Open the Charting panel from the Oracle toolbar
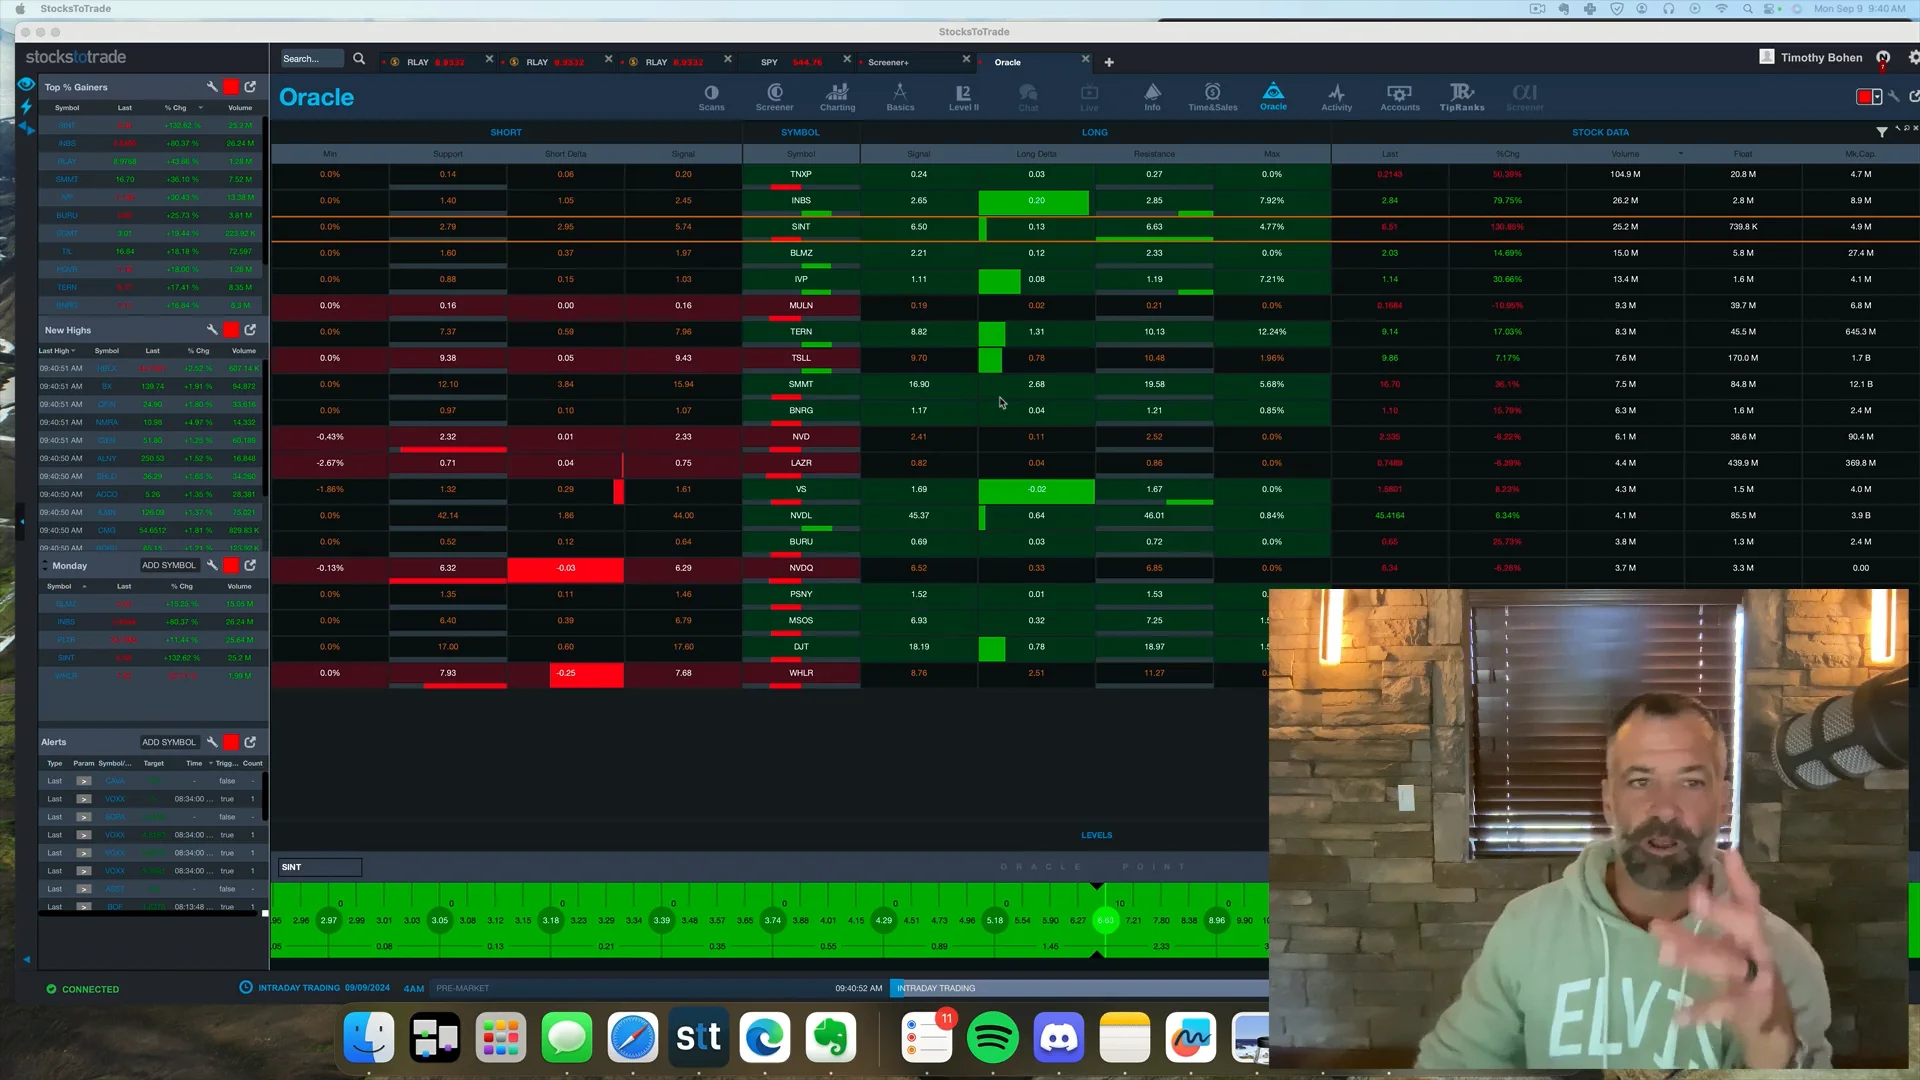The width and height of the screenshot is (1920, 1080). (x=837, y=96)
